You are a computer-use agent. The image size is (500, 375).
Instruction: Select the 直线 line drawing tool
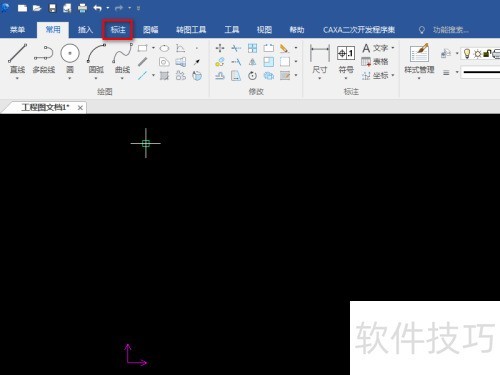tap(17, 60)
